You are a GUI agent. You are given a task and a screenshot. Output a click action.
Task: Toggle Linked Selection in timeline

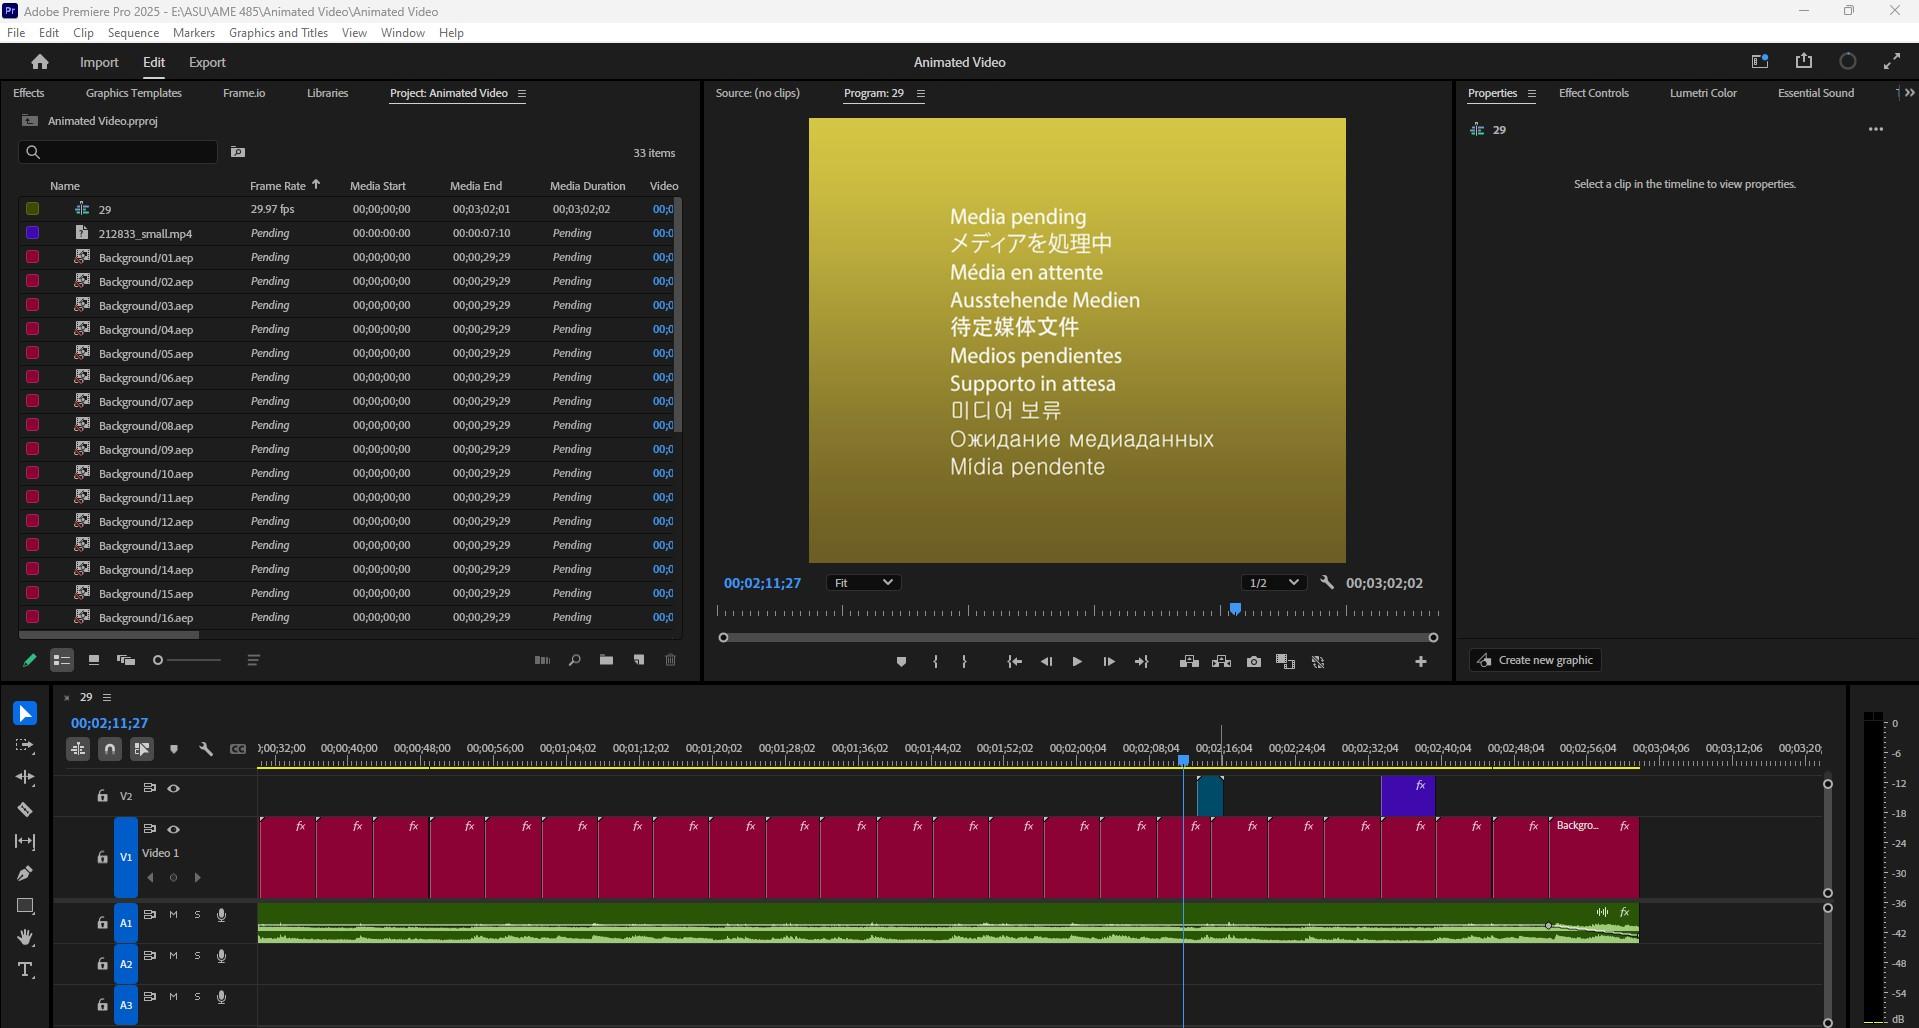[142, 748]
